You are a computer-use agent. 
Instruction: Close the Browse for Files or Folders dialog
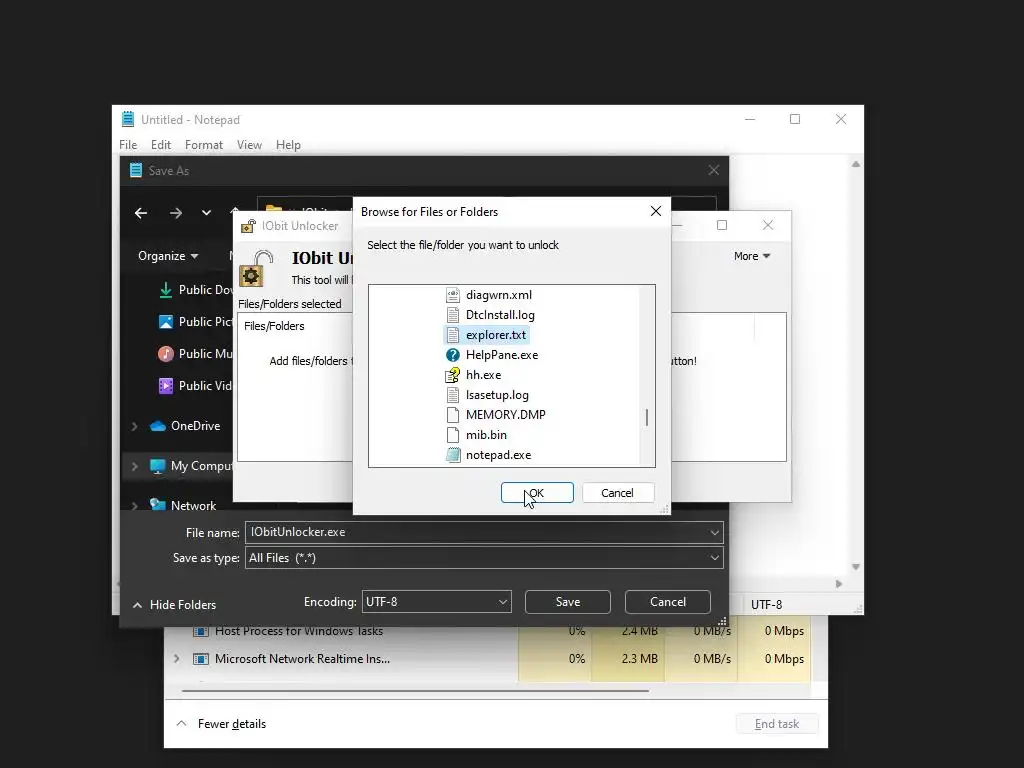(656, 211)
